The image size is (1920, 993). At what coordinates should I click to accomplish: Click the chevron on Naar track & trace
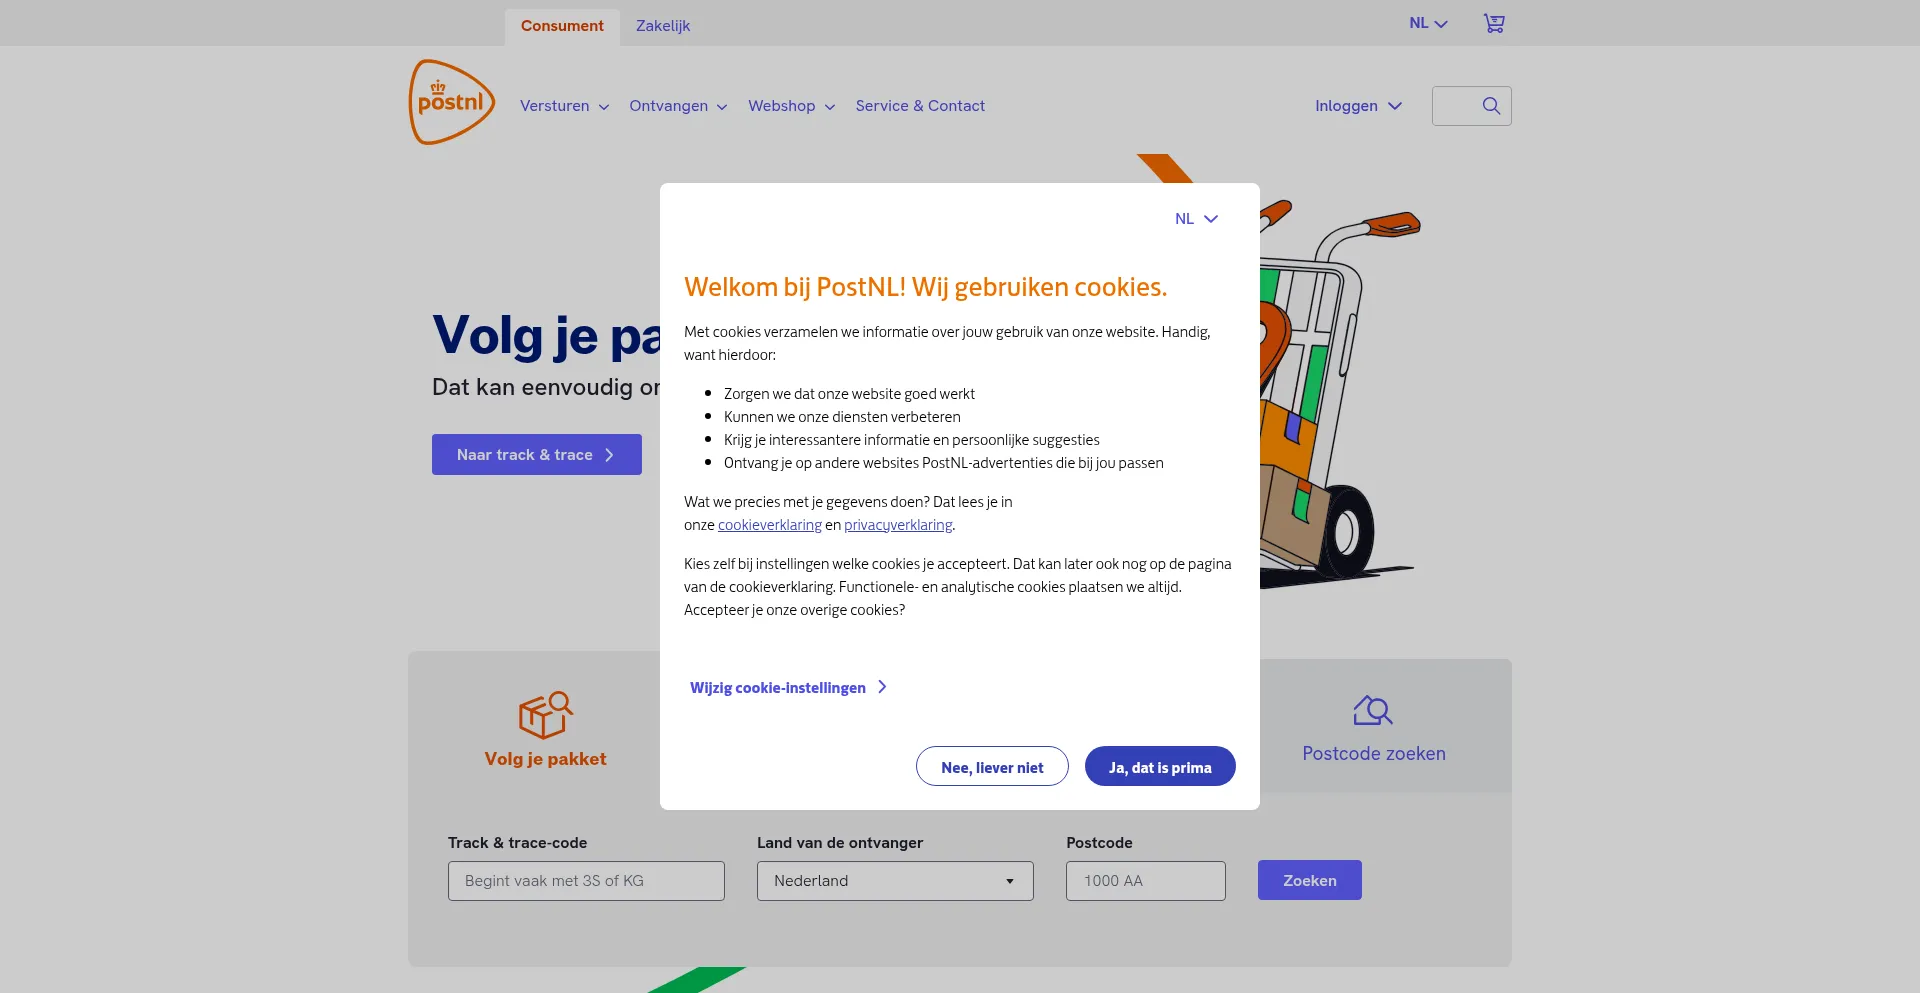click(x=609, y=455)
